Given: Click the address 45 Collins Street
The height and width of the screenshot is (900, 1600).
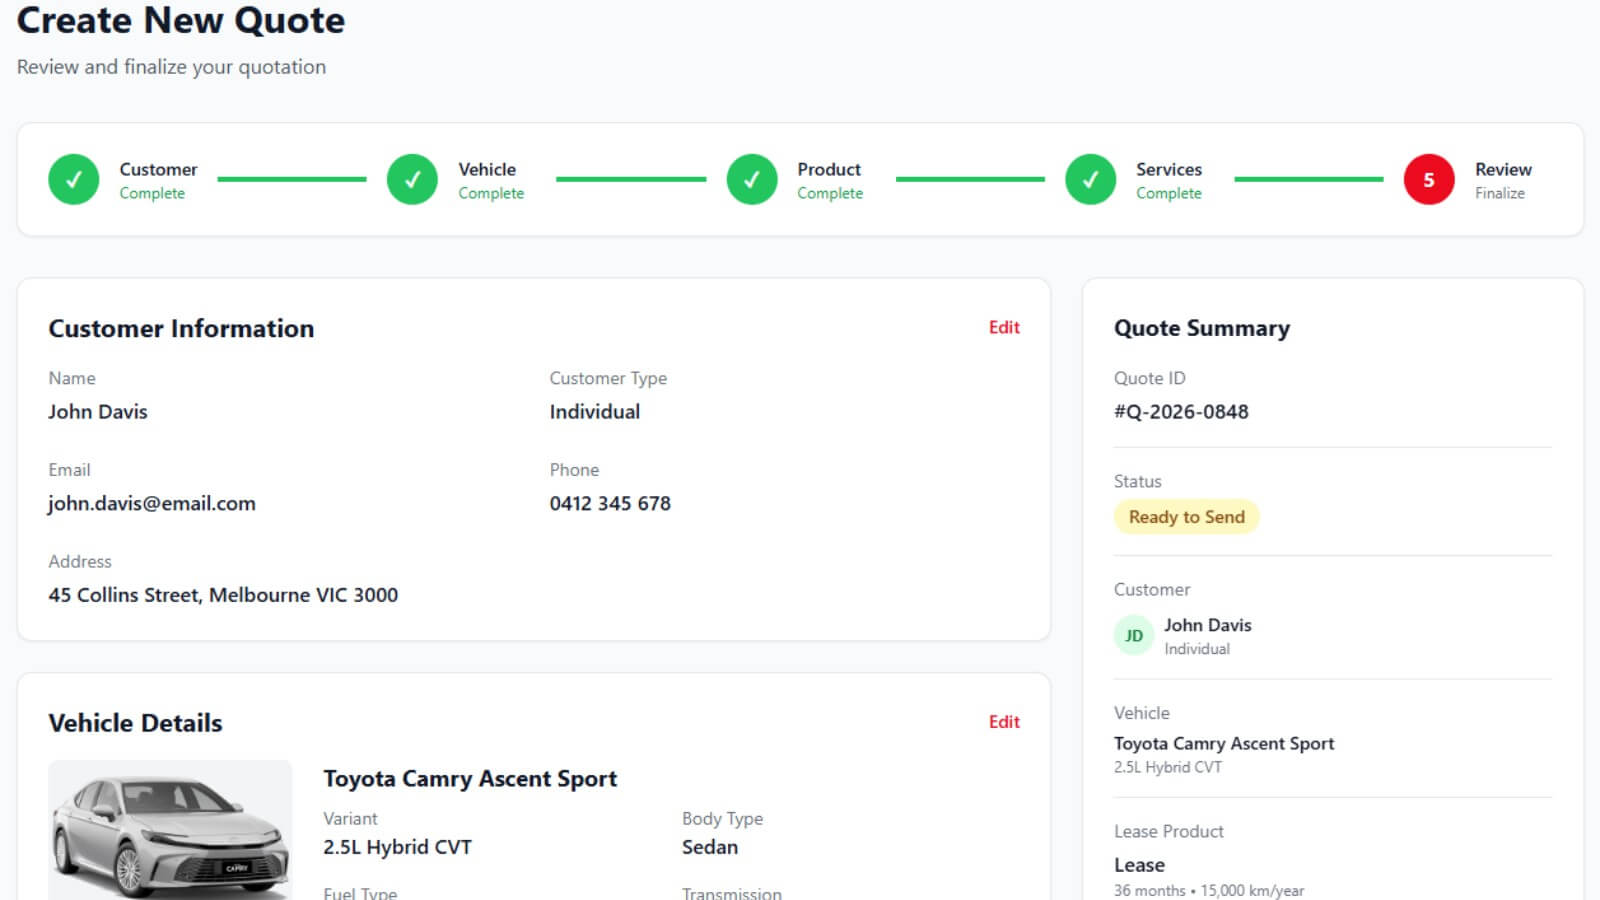Looking at the screenshot, I should coord(223,595).
